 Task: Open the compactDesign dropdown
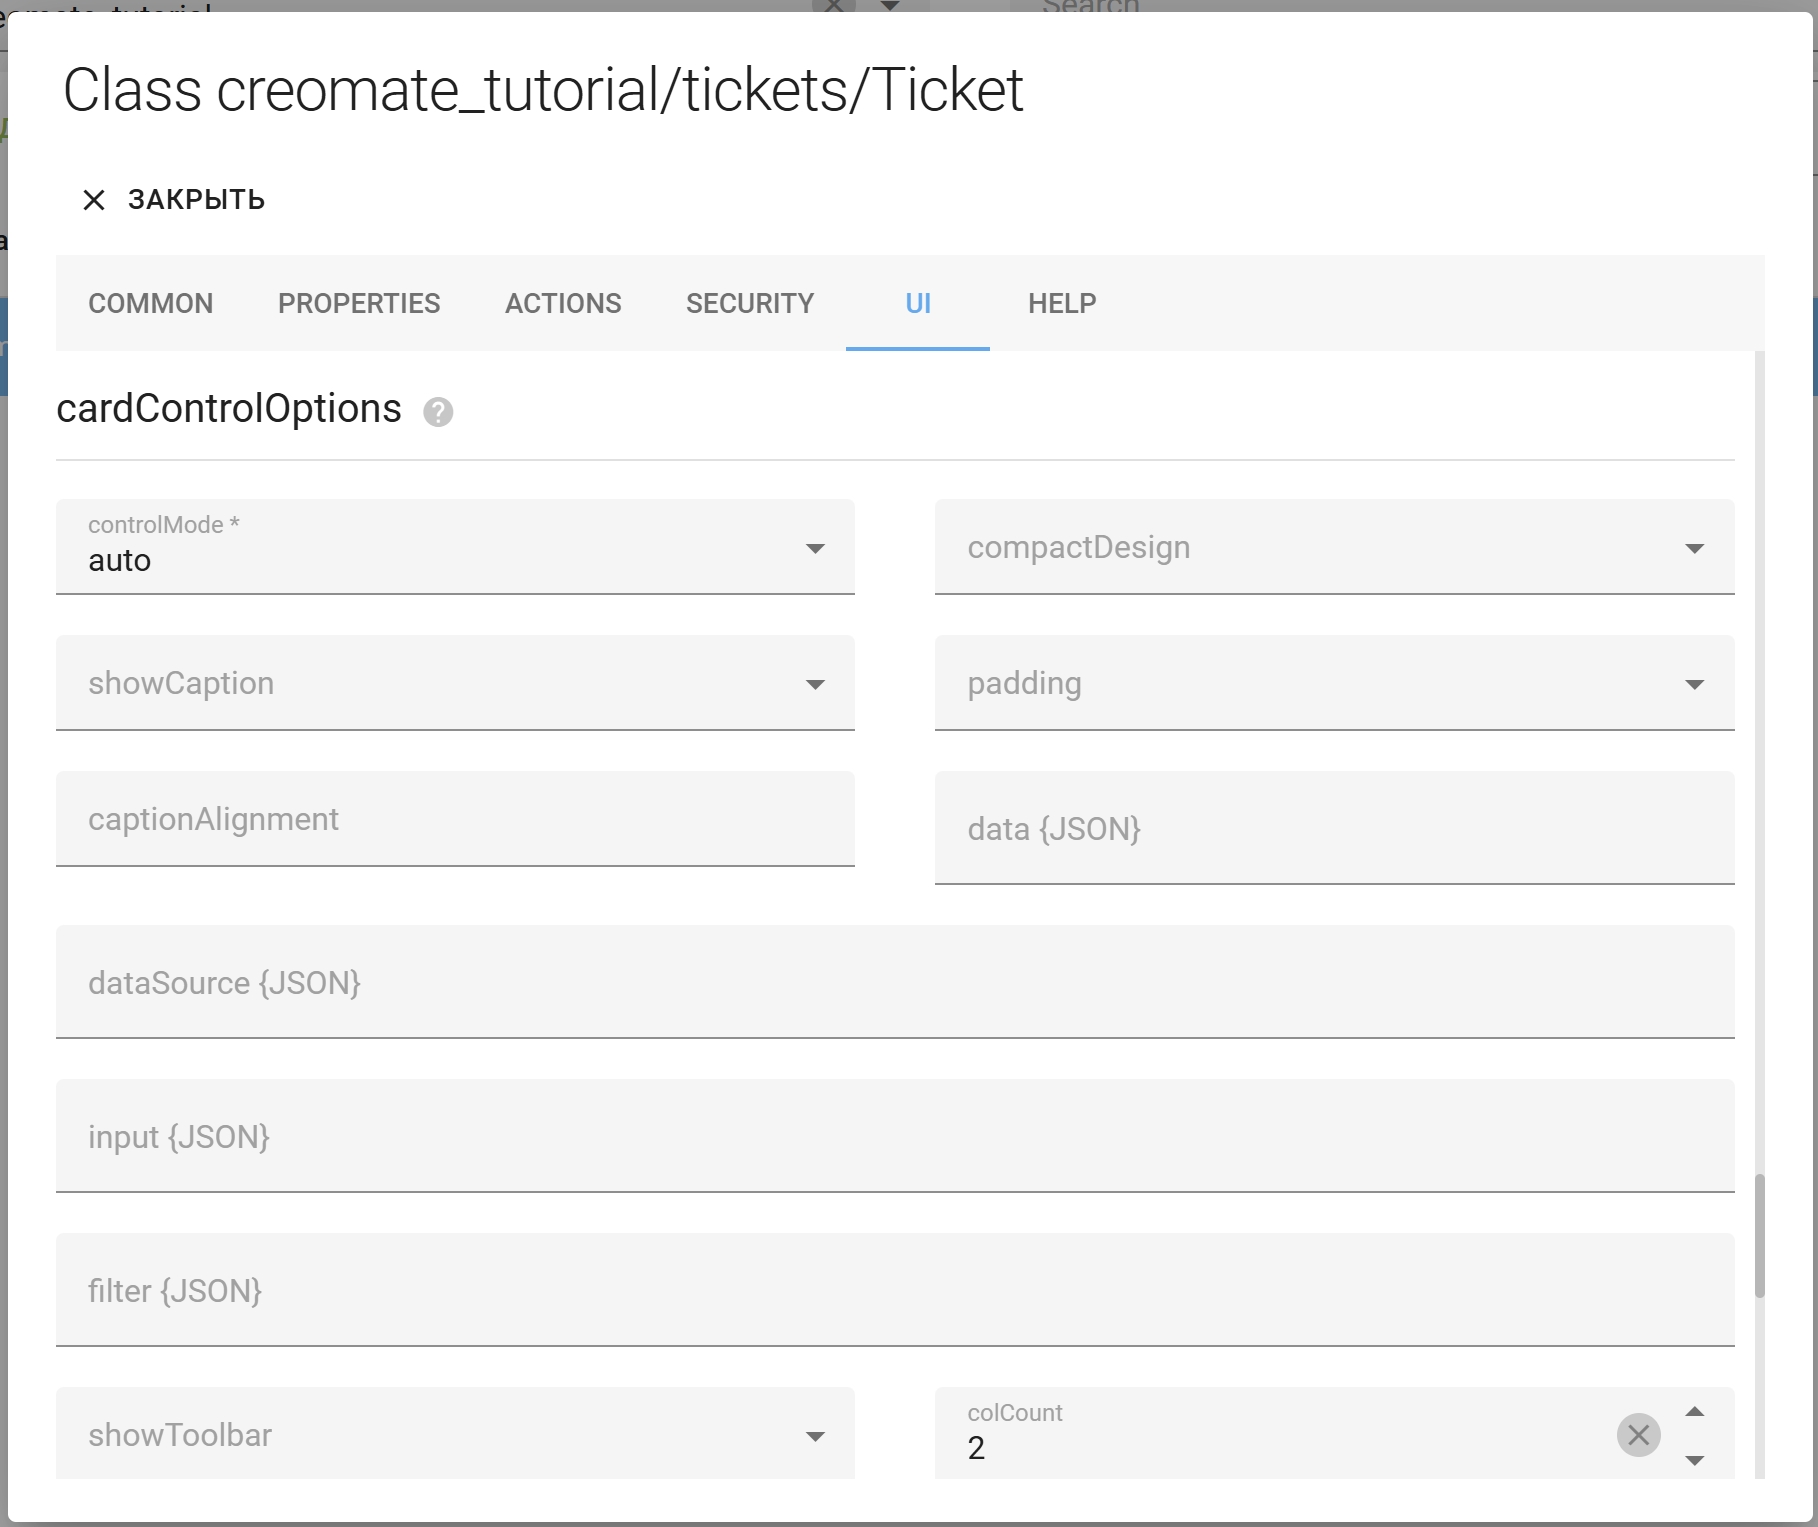tap(1694, 548)
